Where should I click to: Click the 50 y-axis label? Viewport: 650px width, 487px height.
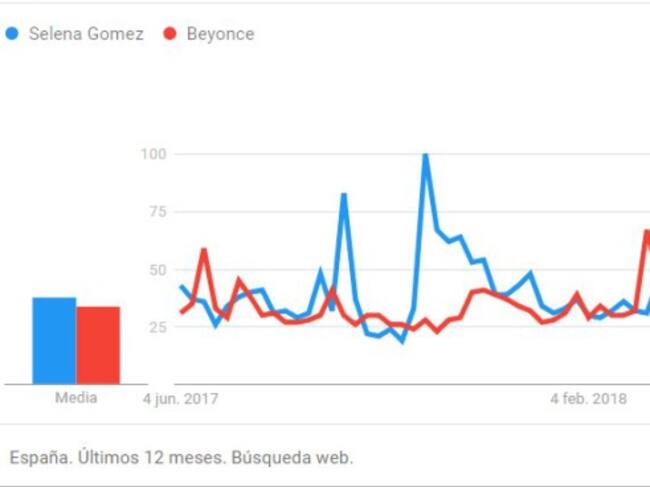click(x=155, y=270)
